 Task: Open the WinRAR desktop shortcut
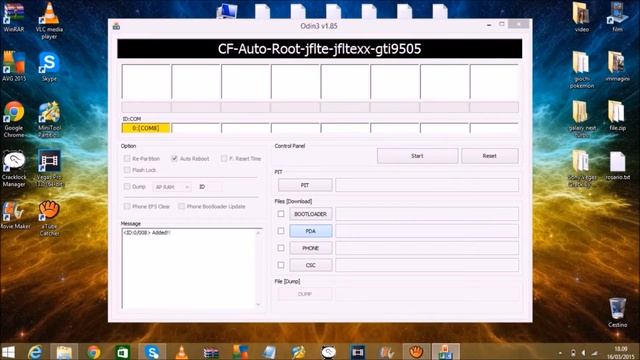click(13, 17)
